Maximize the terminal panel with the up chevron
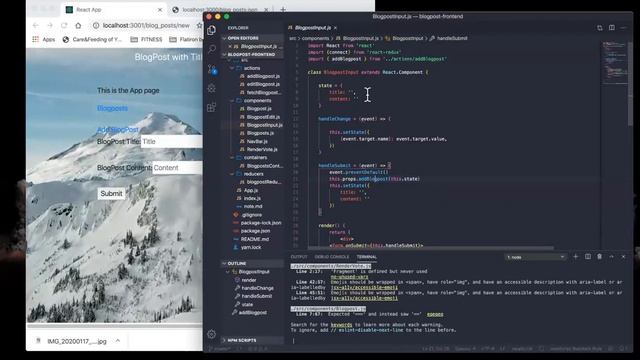640x360 pixels. tap(611, 257)
